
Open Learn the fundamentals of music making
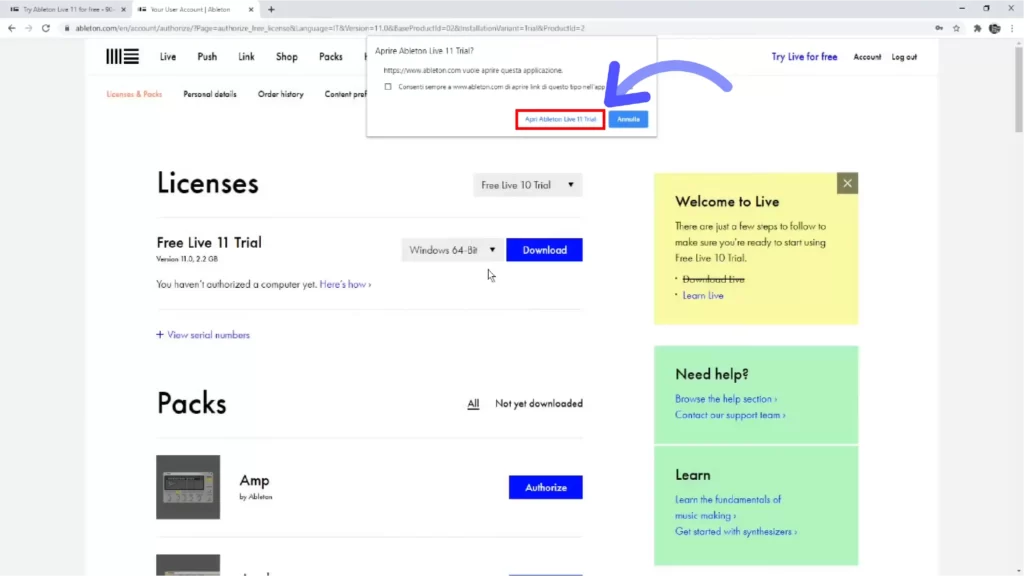728,507
